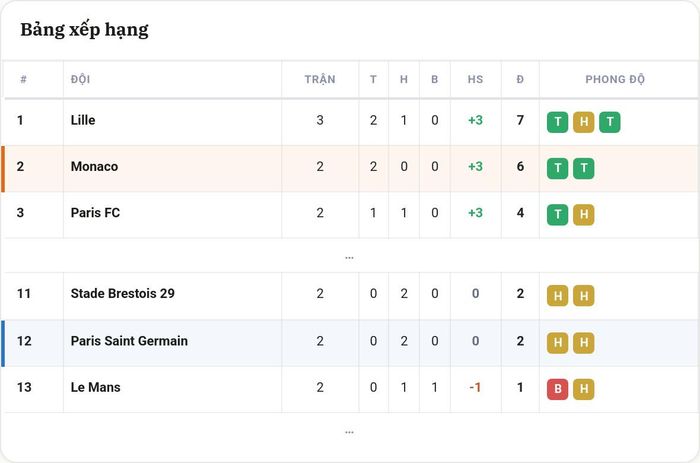Click Lille's first green T form badge
Viewport: 700px width, 463px height.
[x=557, y=122]
